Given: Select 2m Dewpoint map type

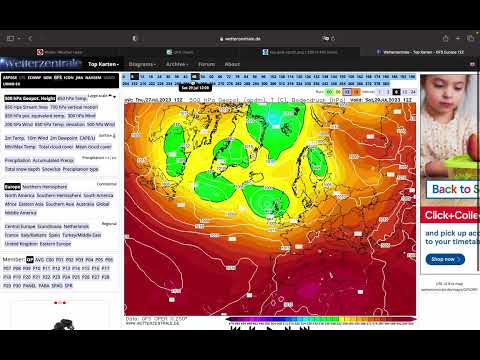Looking at the screenshot, I should coord(63,138).
